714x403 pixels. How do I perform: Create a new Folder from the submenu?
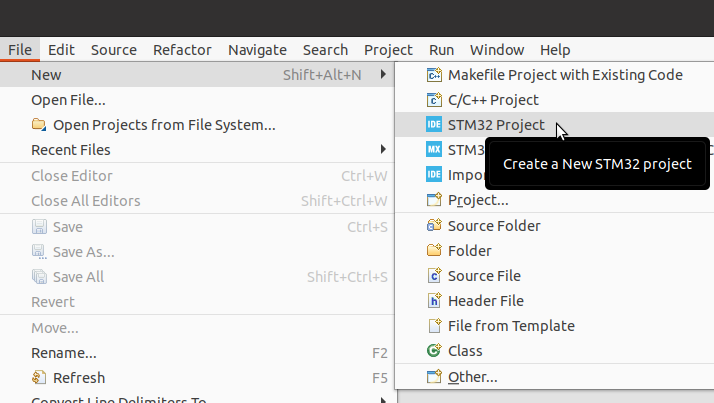tap(555, 251)
